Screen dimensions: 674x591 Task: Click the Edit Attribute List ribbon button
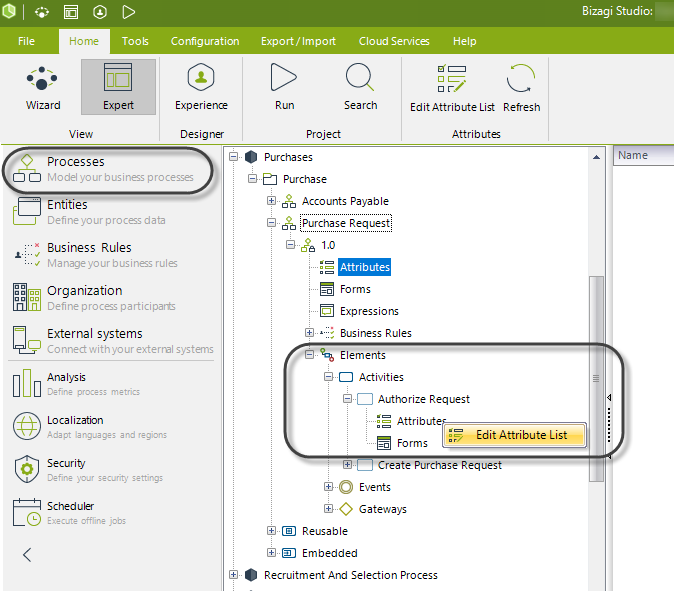[x=452, y=88]
